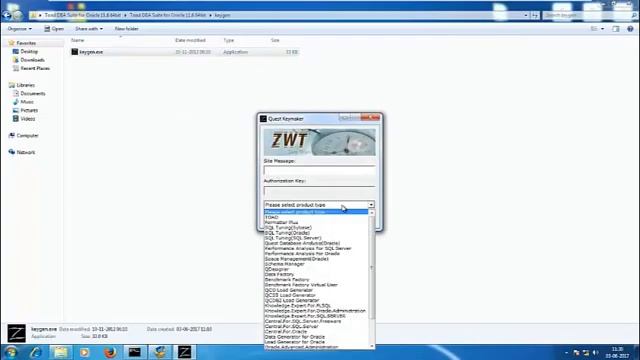Click the product list scrollbar up arrow
The height and width of the screenshot is (360, 640).
coord(372,213)
